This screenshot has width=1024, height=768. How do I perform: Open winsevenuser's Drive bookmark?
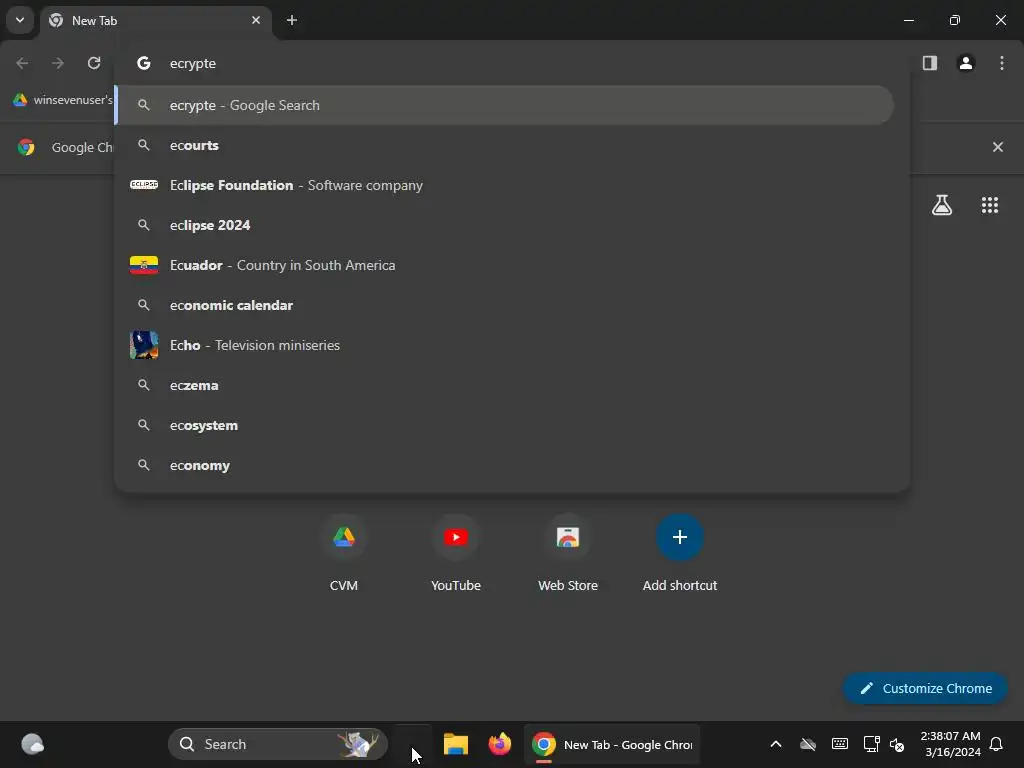(63, 100)
